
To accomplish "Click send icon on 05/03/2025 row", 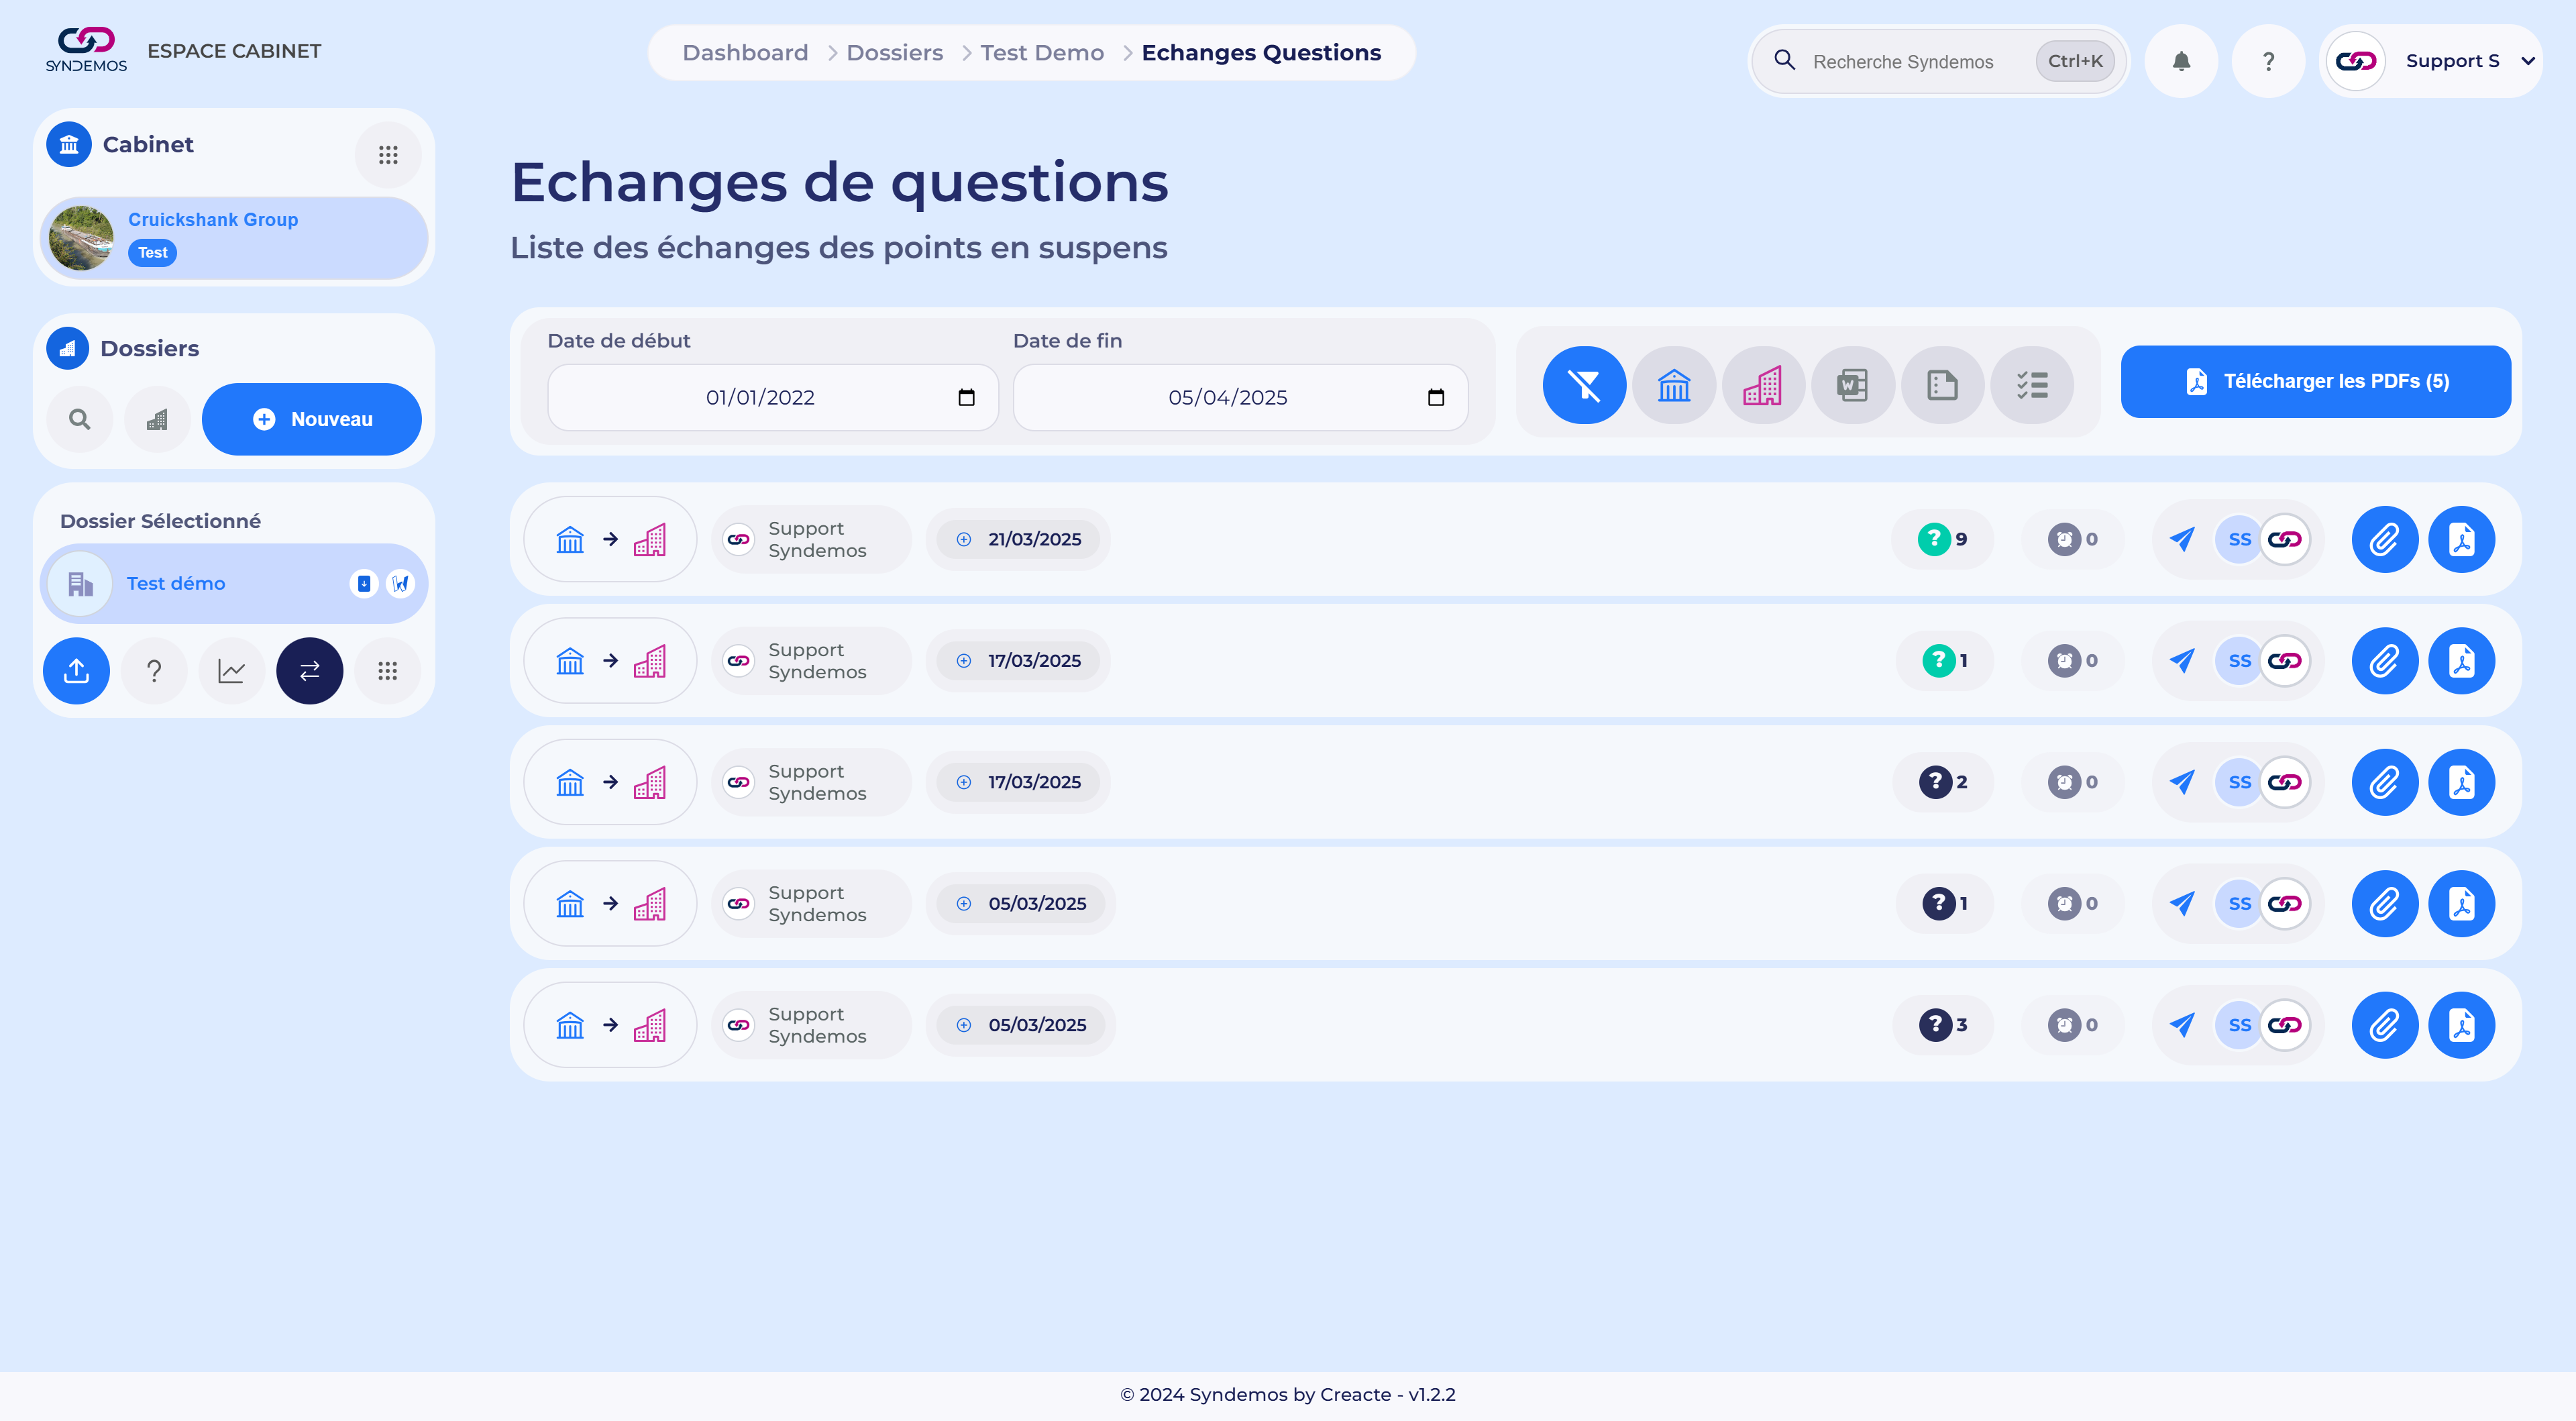I will pyautogui.click(x=2181, y=904).
